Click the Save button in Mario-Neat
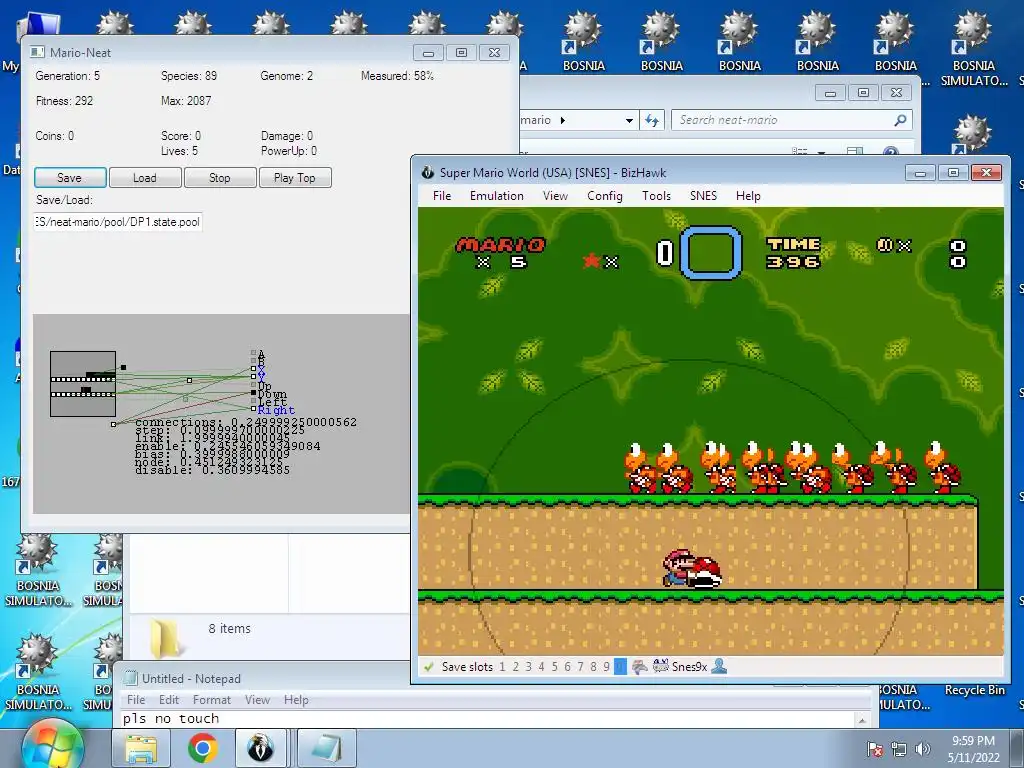1024x768 pixels. coord(70,178)
